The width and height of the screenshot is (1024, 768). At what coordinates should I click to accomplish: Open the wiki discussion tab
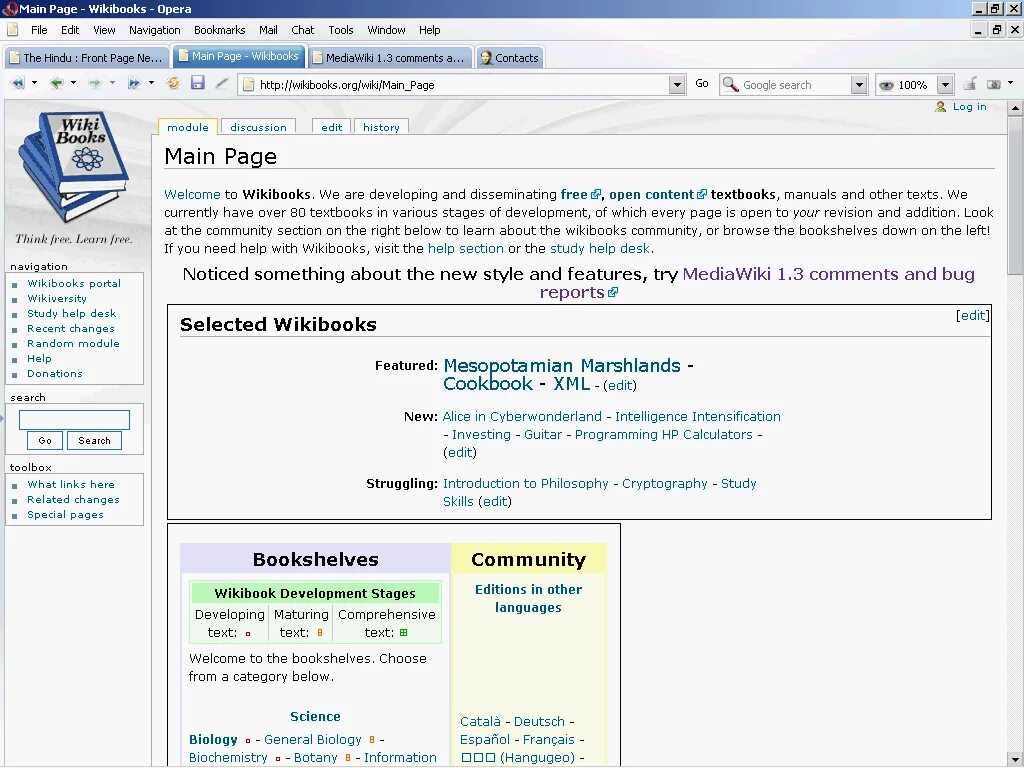(258, 127)
